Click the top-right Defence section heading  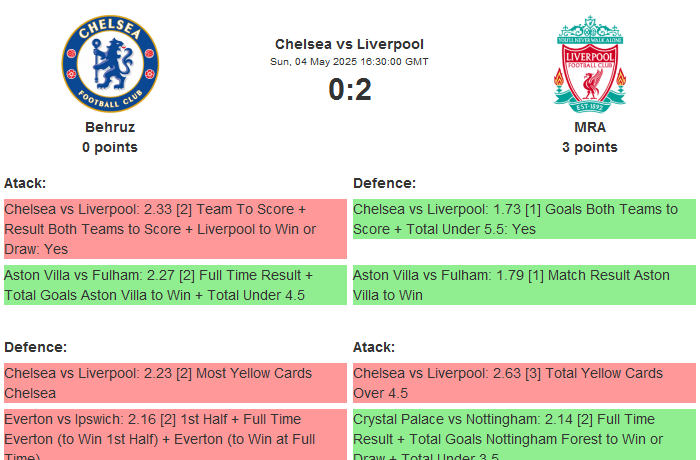[x=384, y=183]
